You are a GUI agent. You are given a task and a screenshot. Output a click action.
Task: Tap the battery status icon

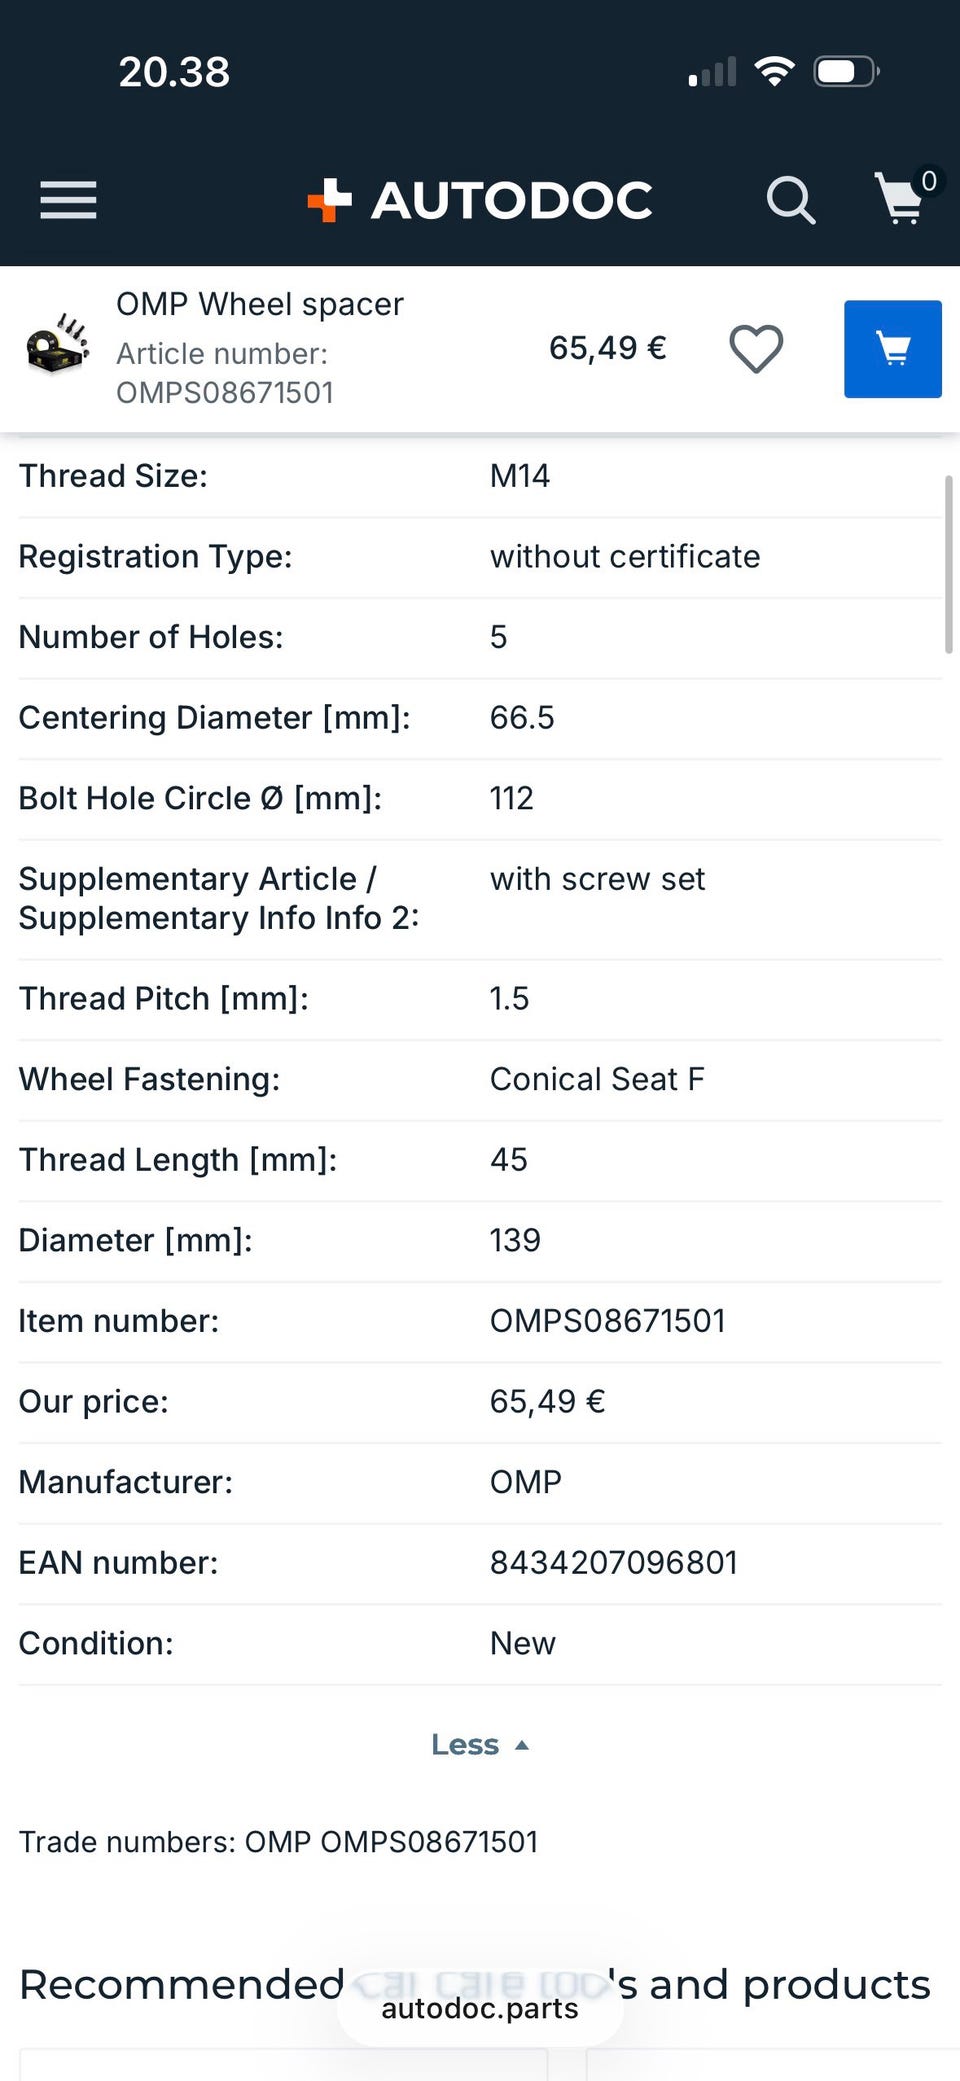[x=846, y=72]
